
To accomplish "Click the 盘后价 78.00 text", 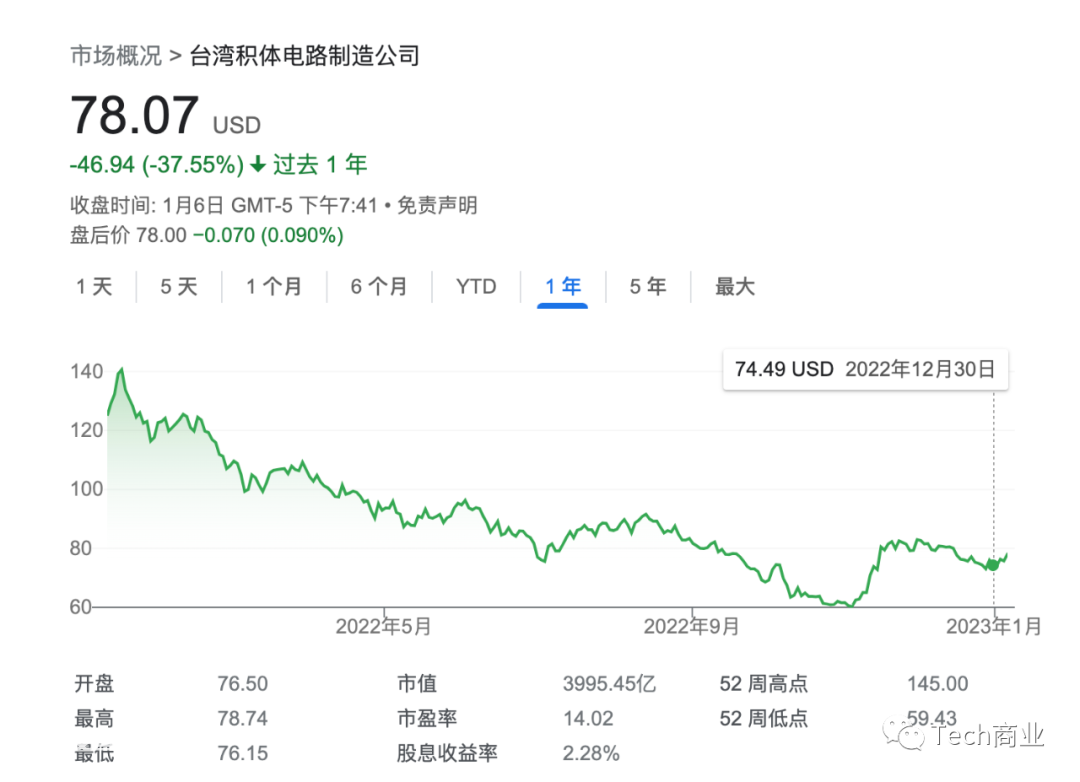I will click(x=128, y=236).
